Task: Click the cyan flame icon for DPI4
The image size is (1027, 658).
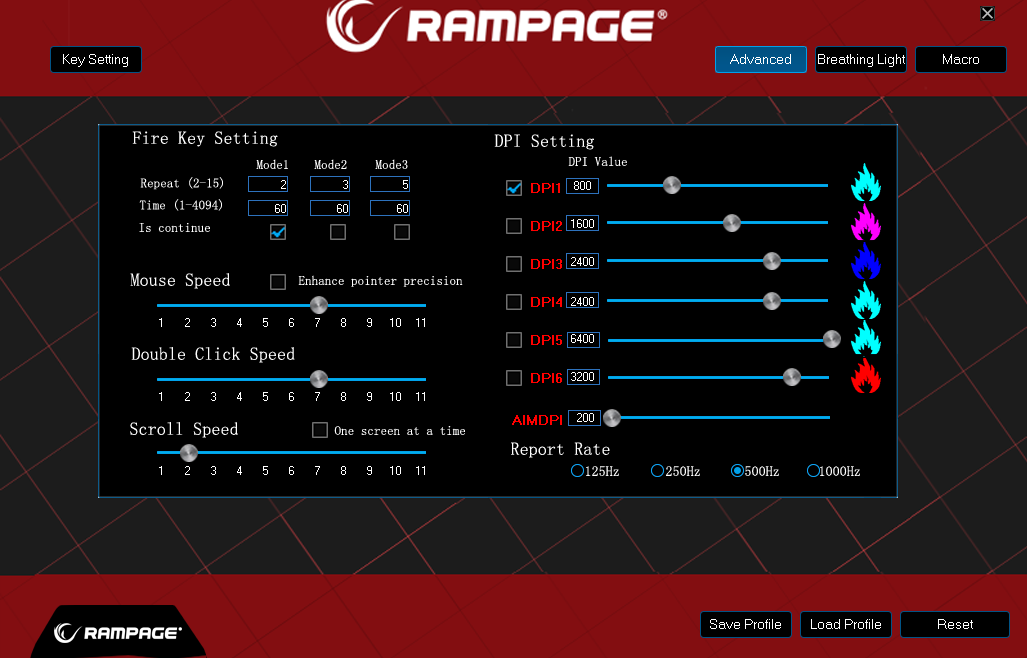Action: tap(866, 301)
